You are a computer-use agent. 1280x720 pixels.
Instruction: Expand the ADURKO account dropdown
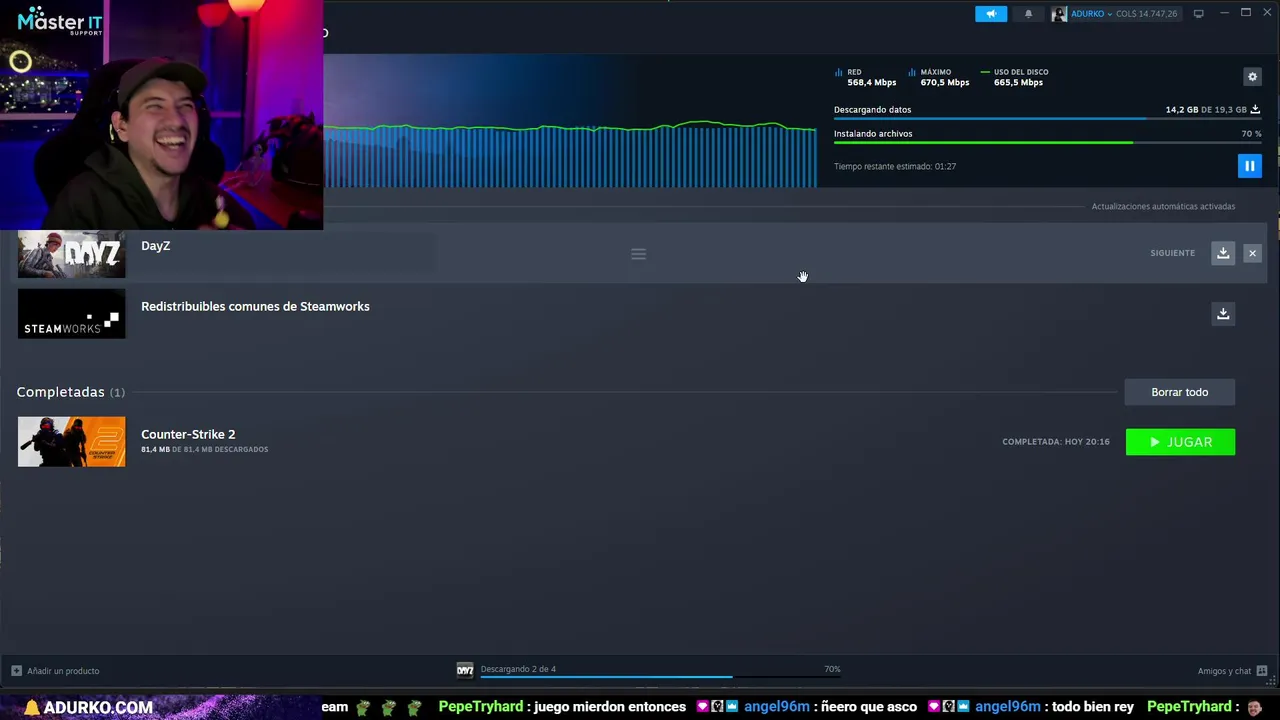coord(1092,14)
